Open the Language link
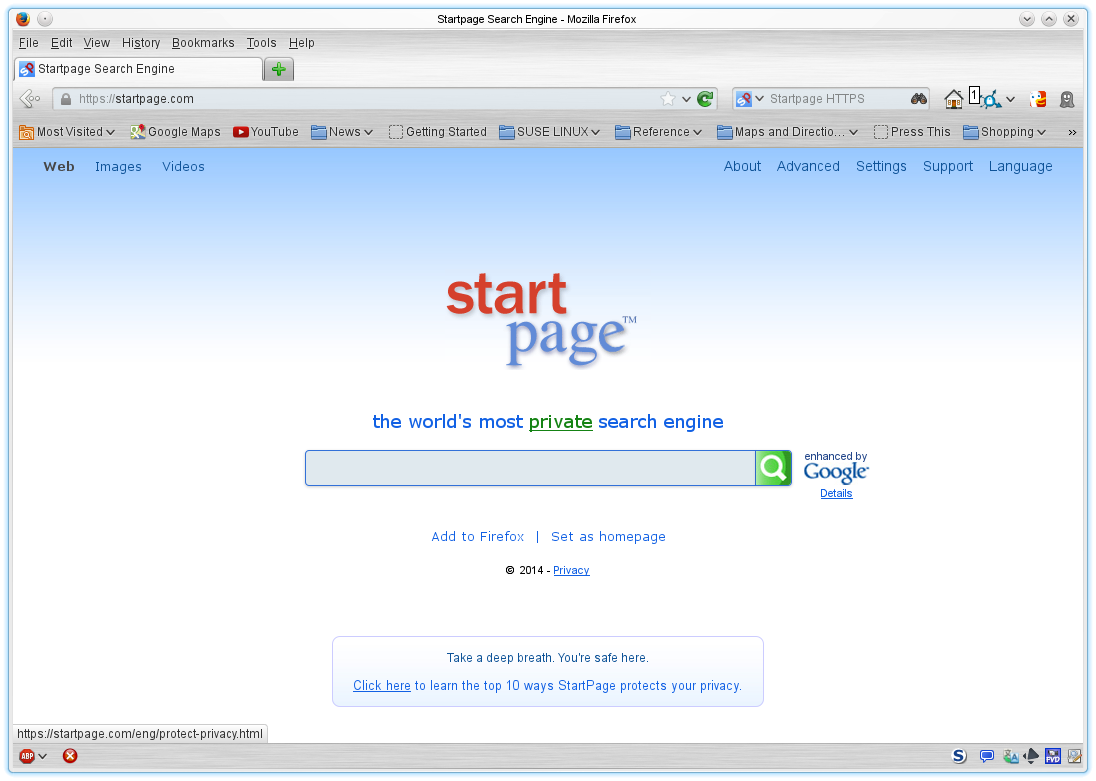Screen dimensions: 1096x781 click(1021, 166)
